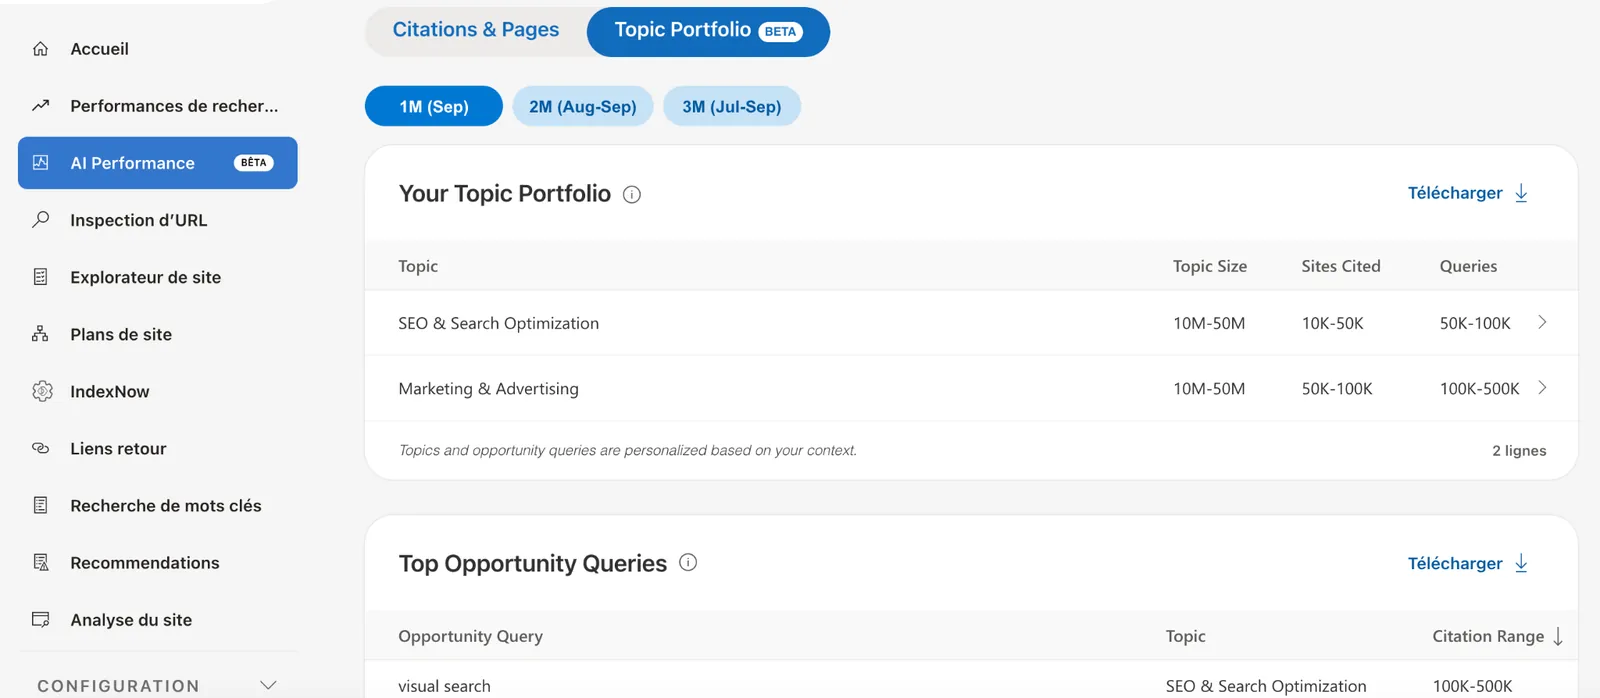
Task: Click the Plans de site sitemap icon
Action: [40, 334]
